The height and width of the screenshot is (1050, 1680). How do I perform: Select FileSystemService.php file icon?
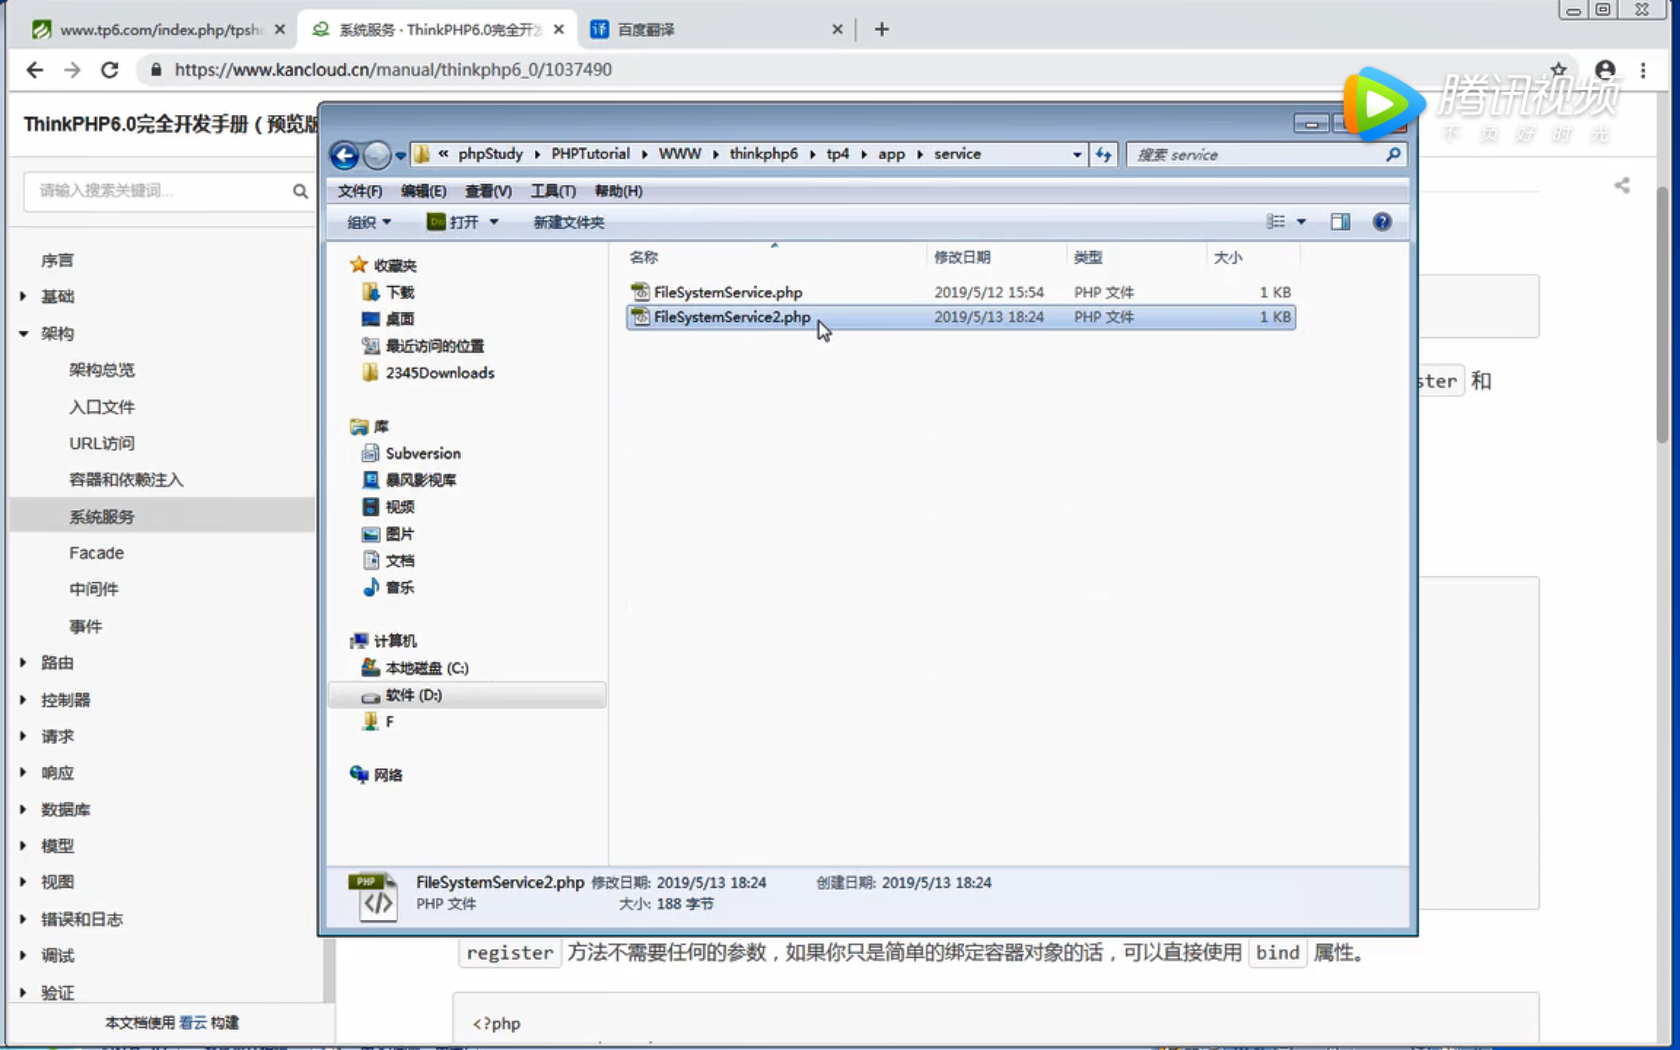click(640, 292)
